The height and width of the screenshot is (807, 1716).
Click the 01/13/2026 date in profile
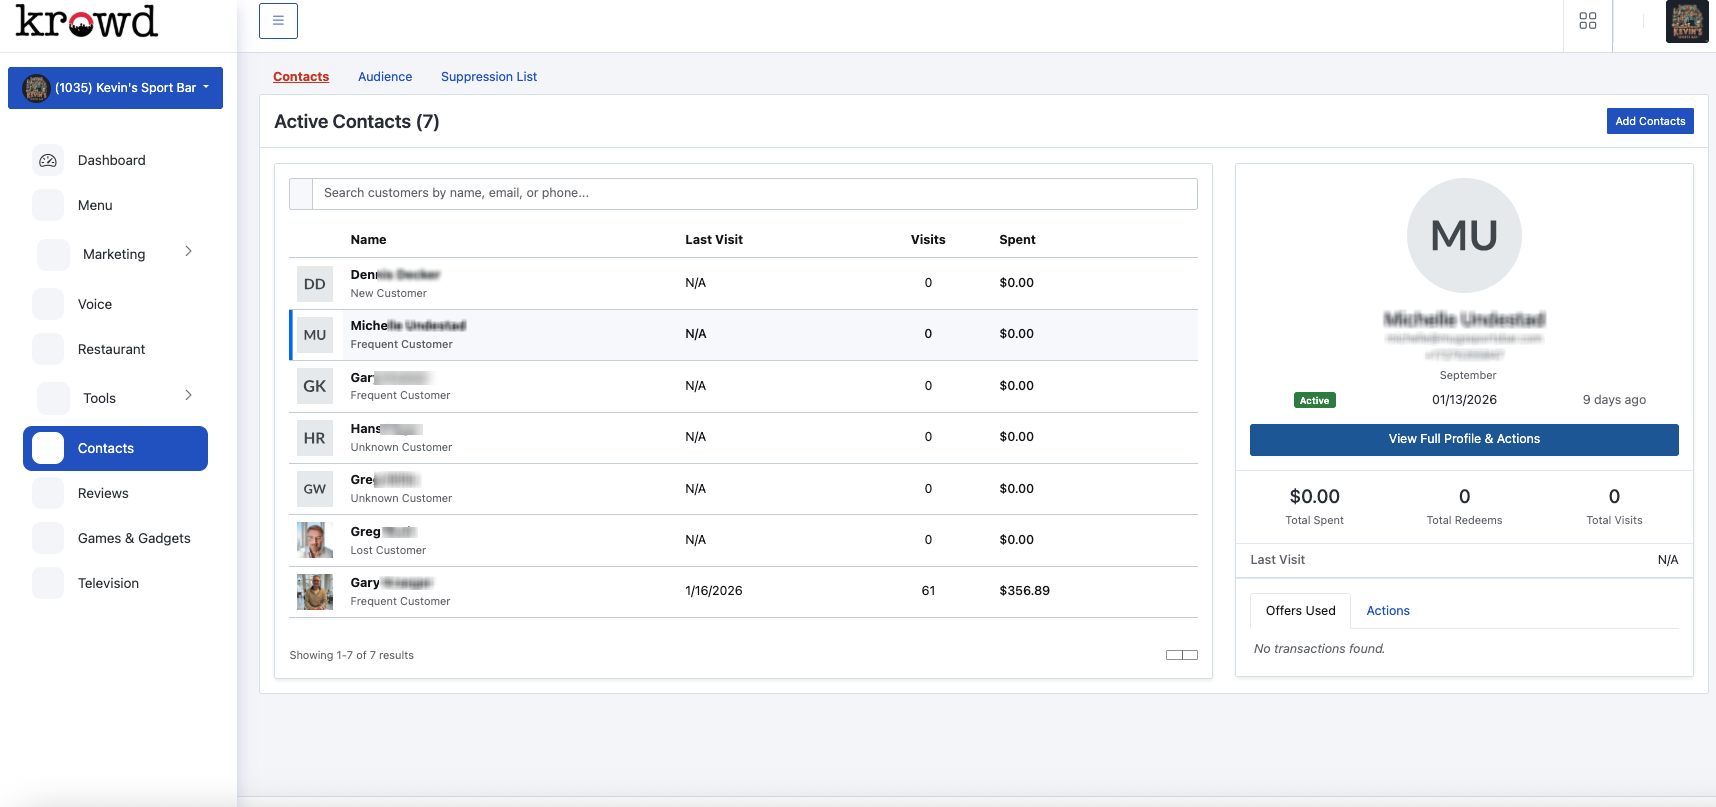click(x=1464, y=400)
